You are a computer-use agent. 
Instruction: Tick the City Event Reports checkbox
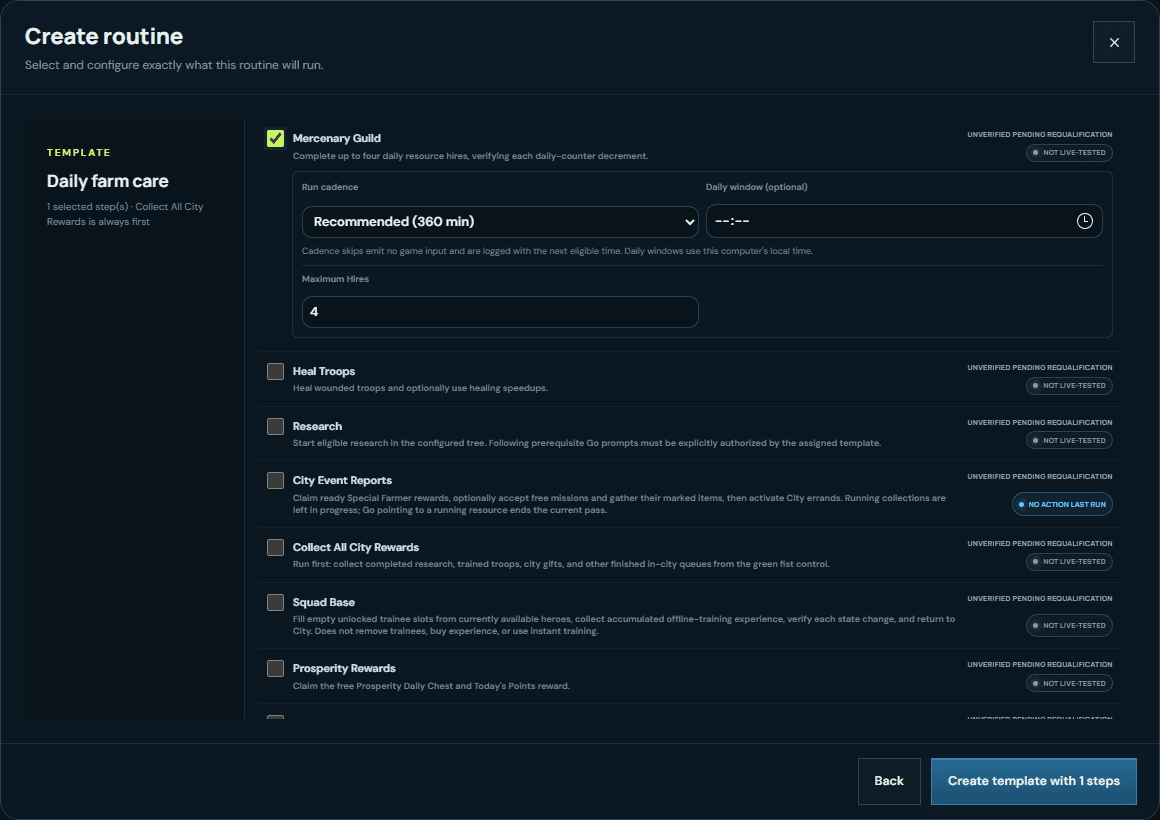coord(275,480)
